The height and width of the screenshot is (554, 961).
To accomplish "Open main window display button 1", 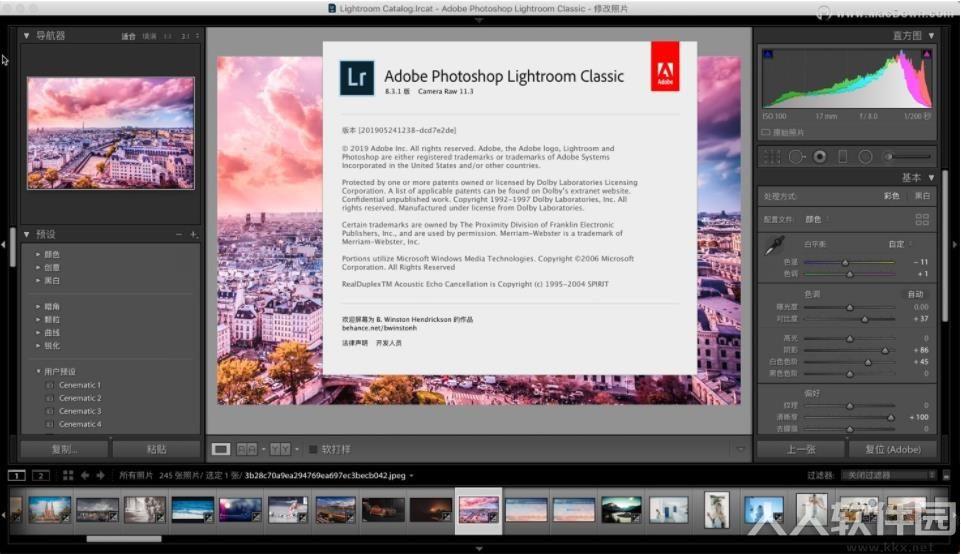I will 17,476.
